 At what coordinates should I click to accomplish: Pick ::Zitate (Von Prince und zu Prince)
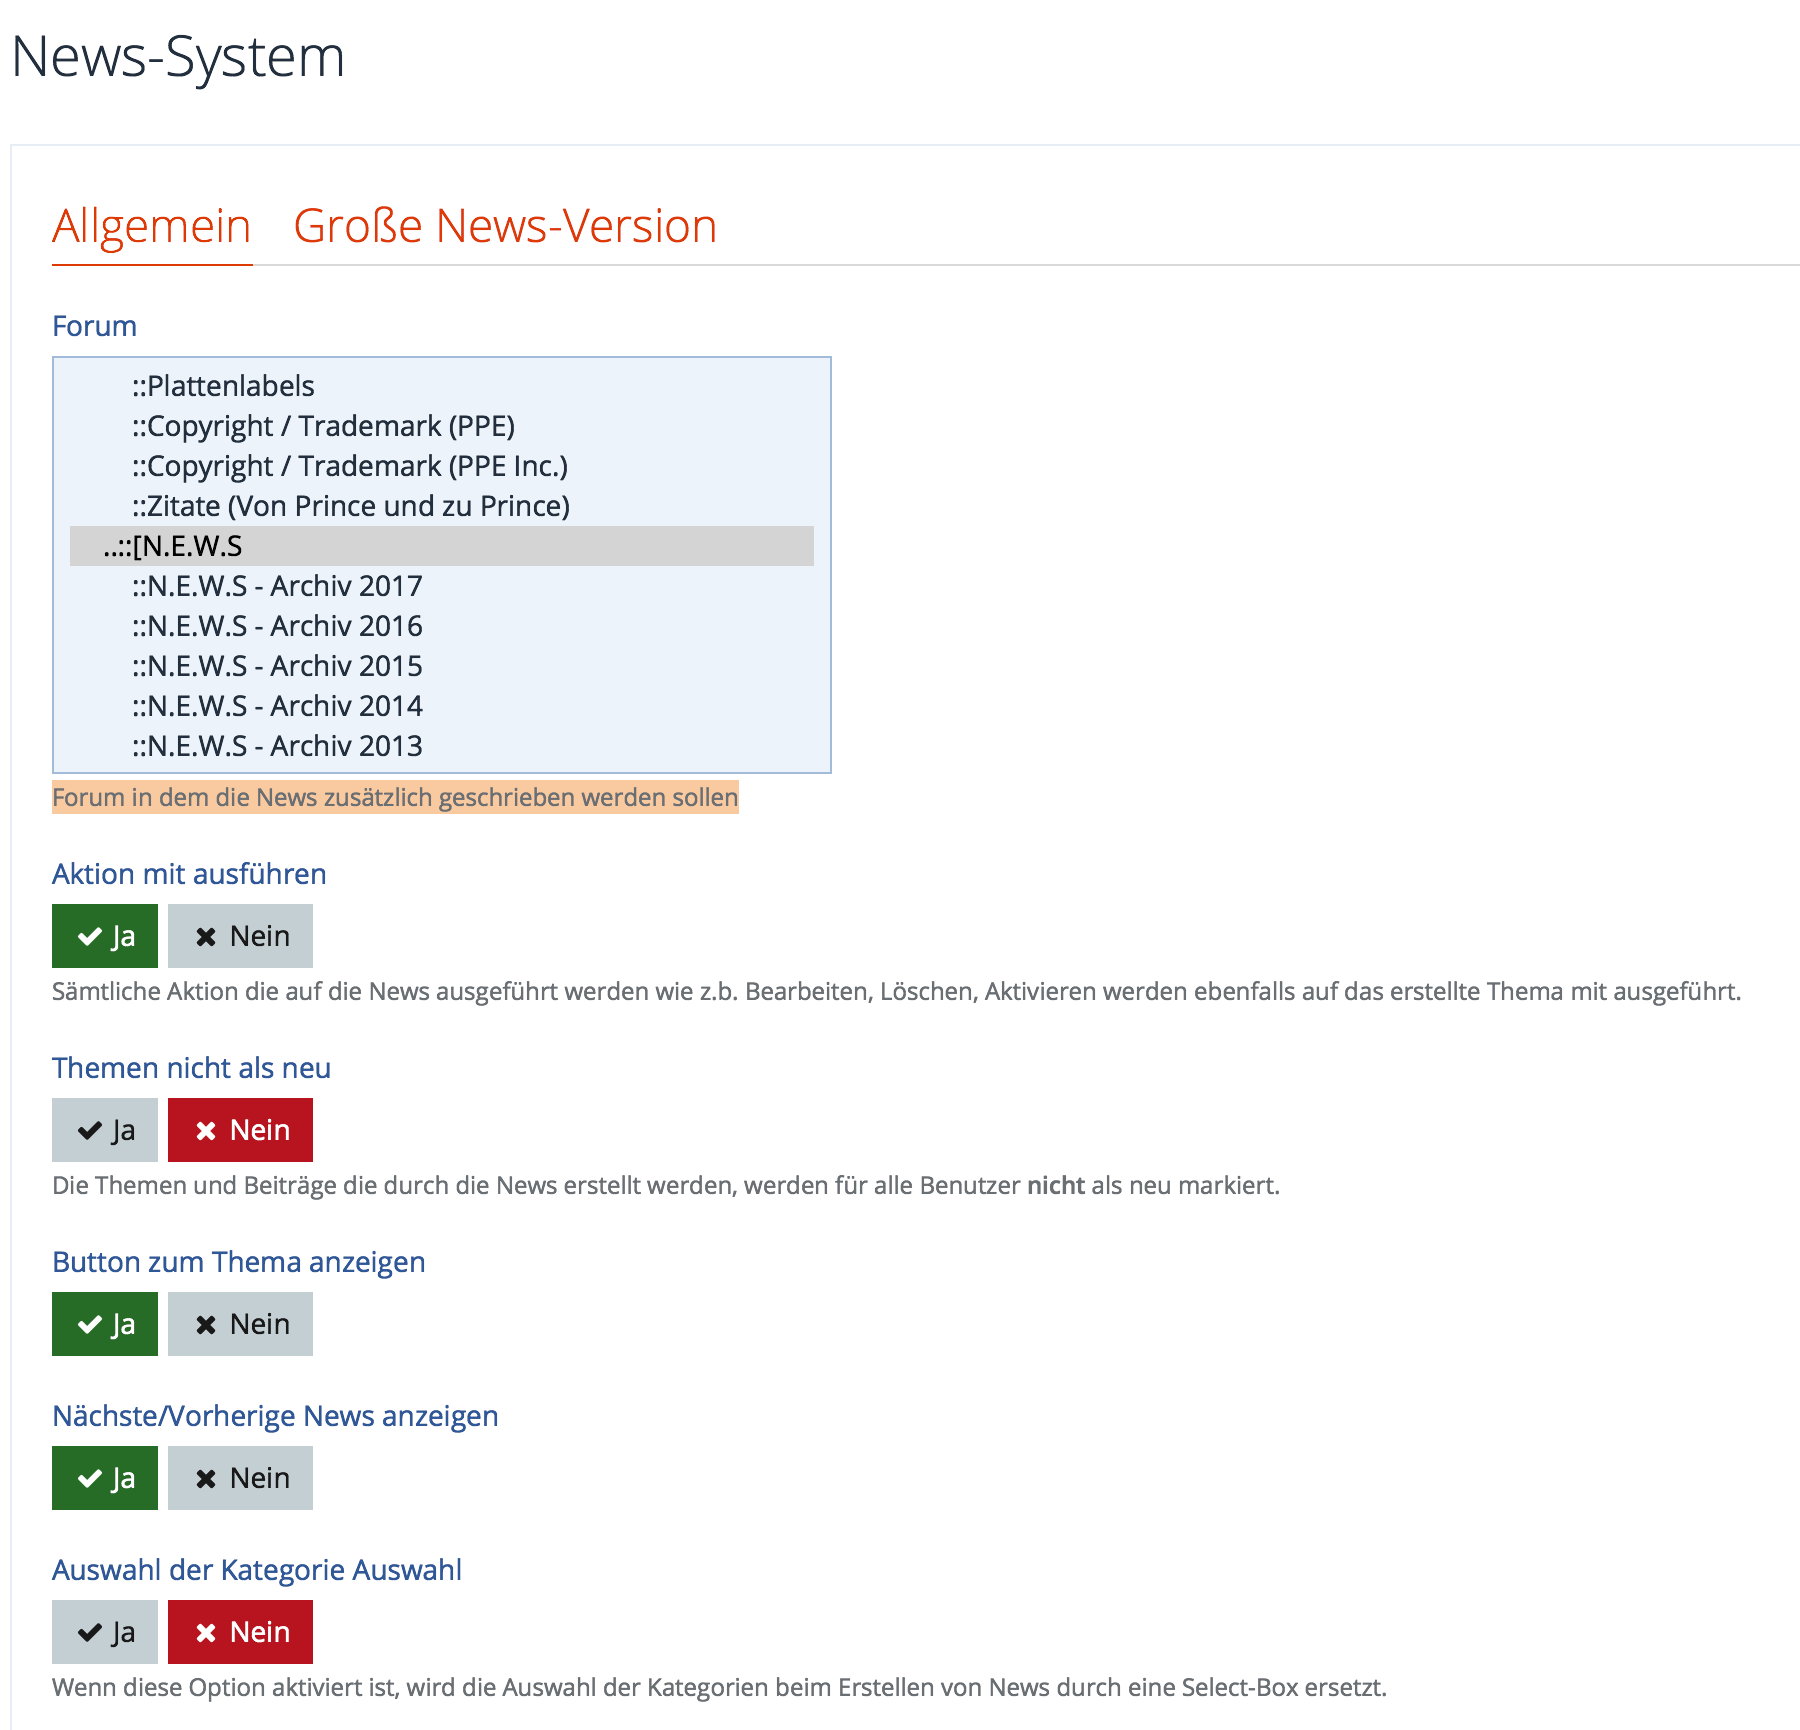[x=351, y=506]
